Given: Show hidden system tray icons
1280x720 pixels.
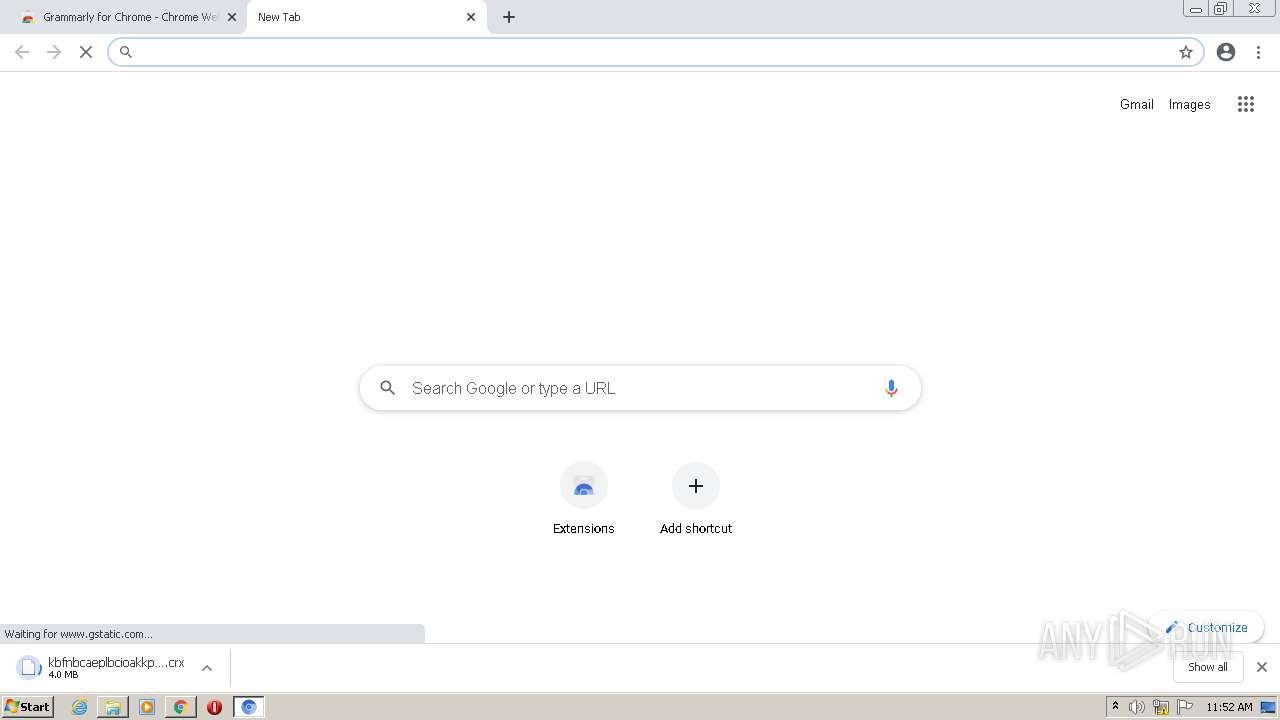Looking at the screenshot, I should [1115, 707].
